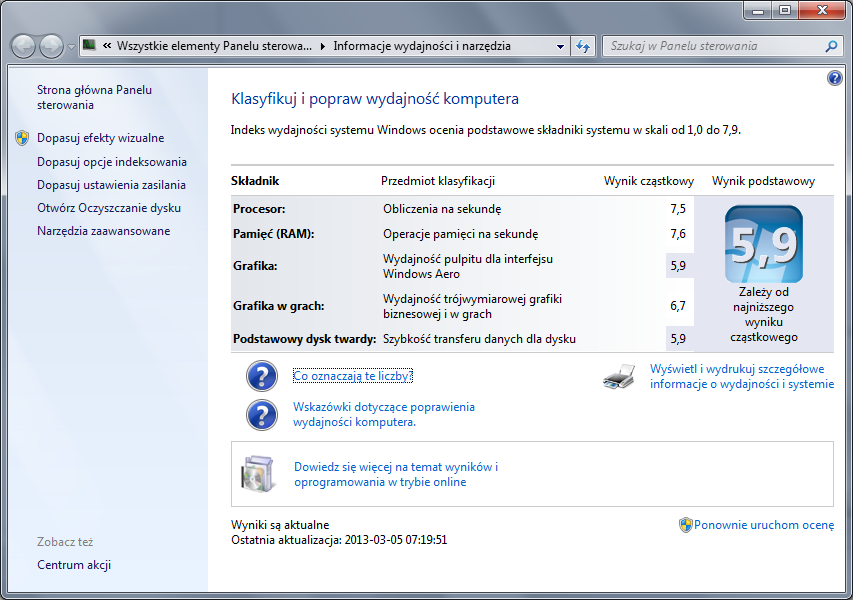Open 'Wskazówki dotyczące poprawienia wydajności komputera' link

pos(384,415)
